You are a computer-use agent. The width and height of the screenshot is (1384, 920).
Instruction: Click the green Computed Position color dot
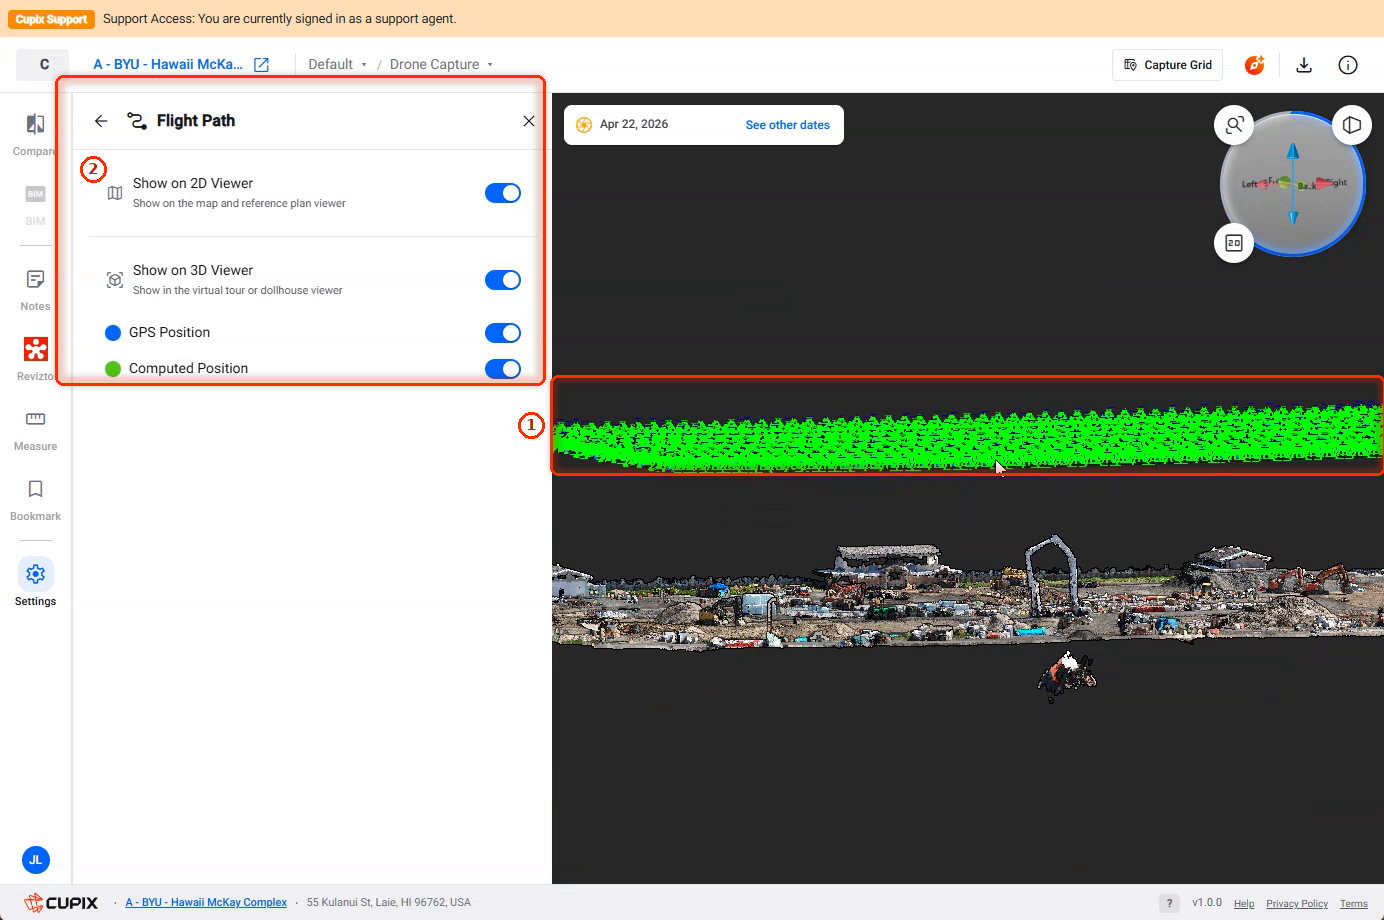[x=113, y=369]
